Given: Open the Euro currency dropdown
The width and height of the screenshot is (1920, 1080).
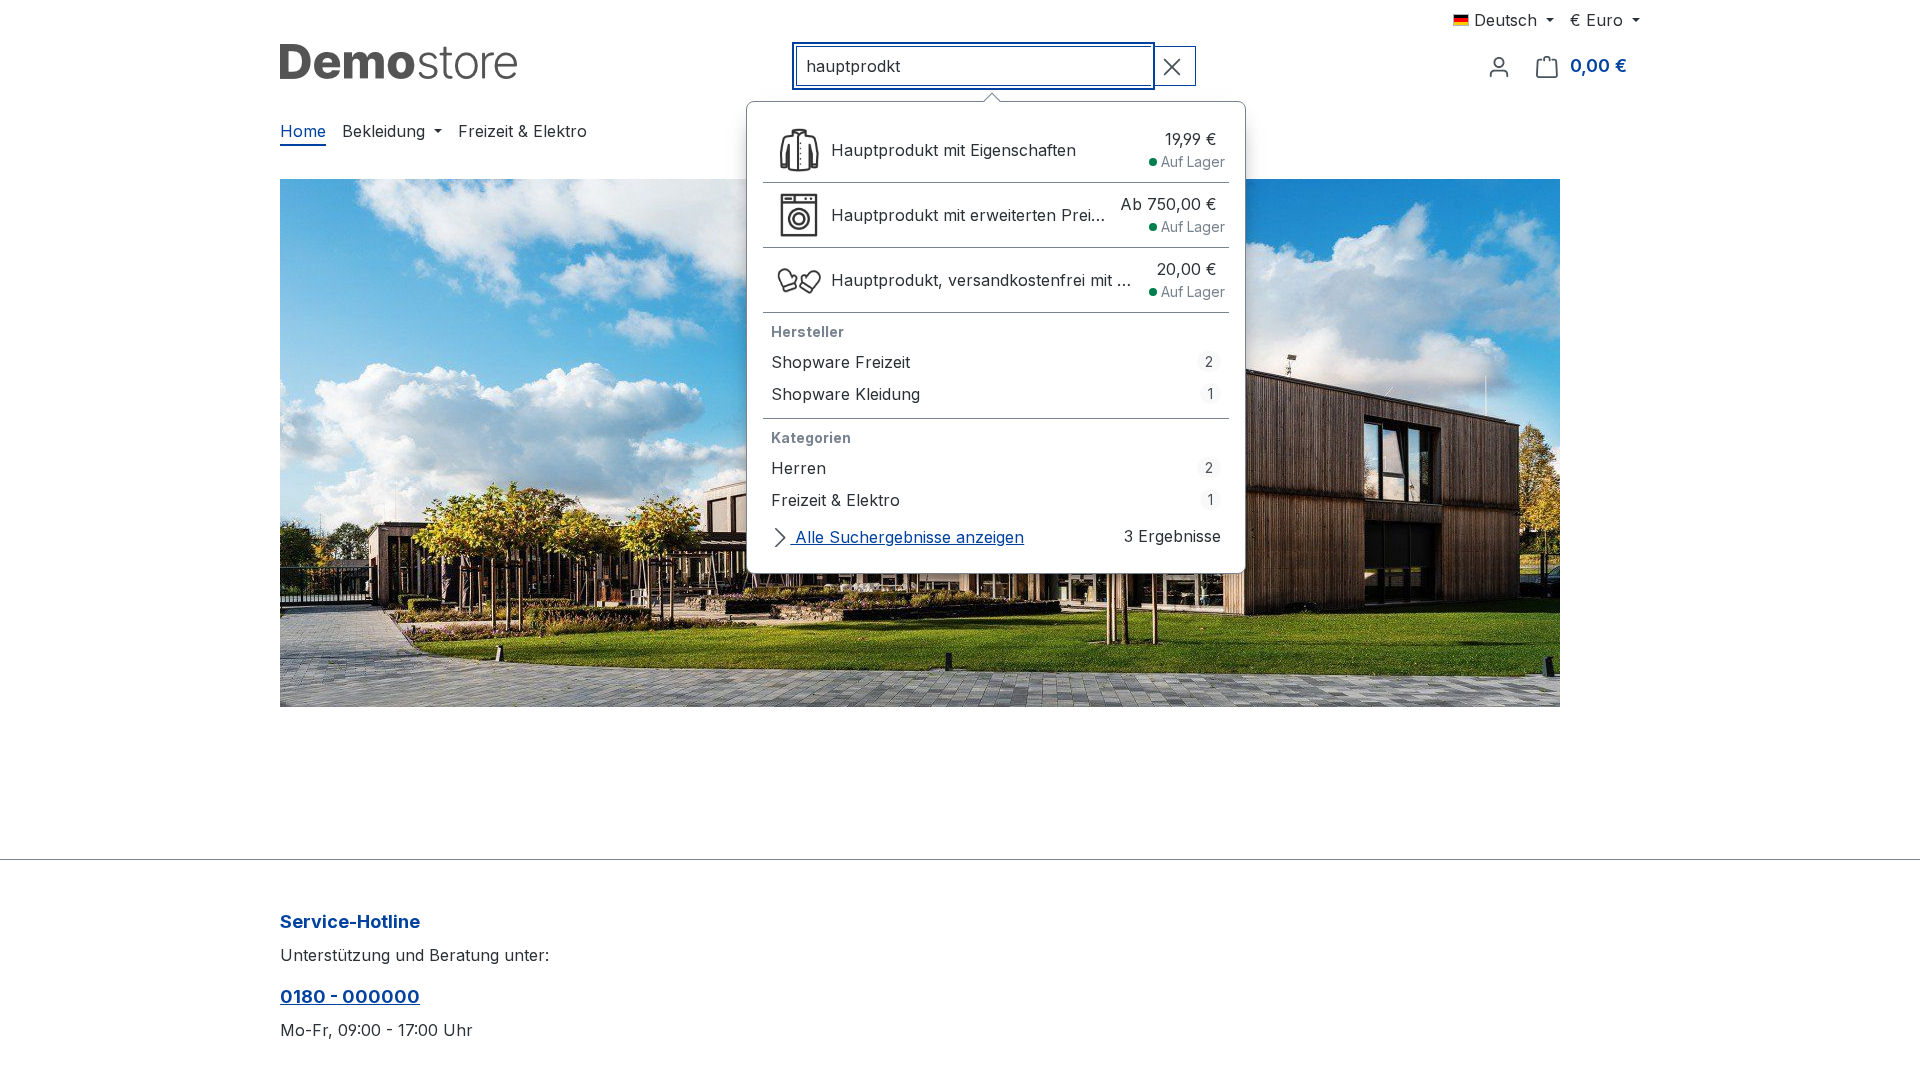Looking at the screenshot, I should coord(1604,20).
